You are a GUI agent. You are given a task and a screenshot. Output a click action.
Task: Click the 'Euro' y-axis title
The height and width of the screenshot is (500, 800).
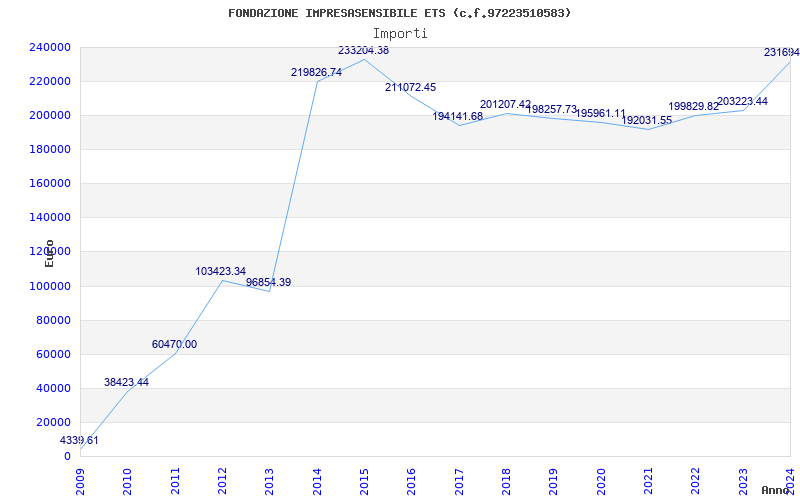pos(49,253)
